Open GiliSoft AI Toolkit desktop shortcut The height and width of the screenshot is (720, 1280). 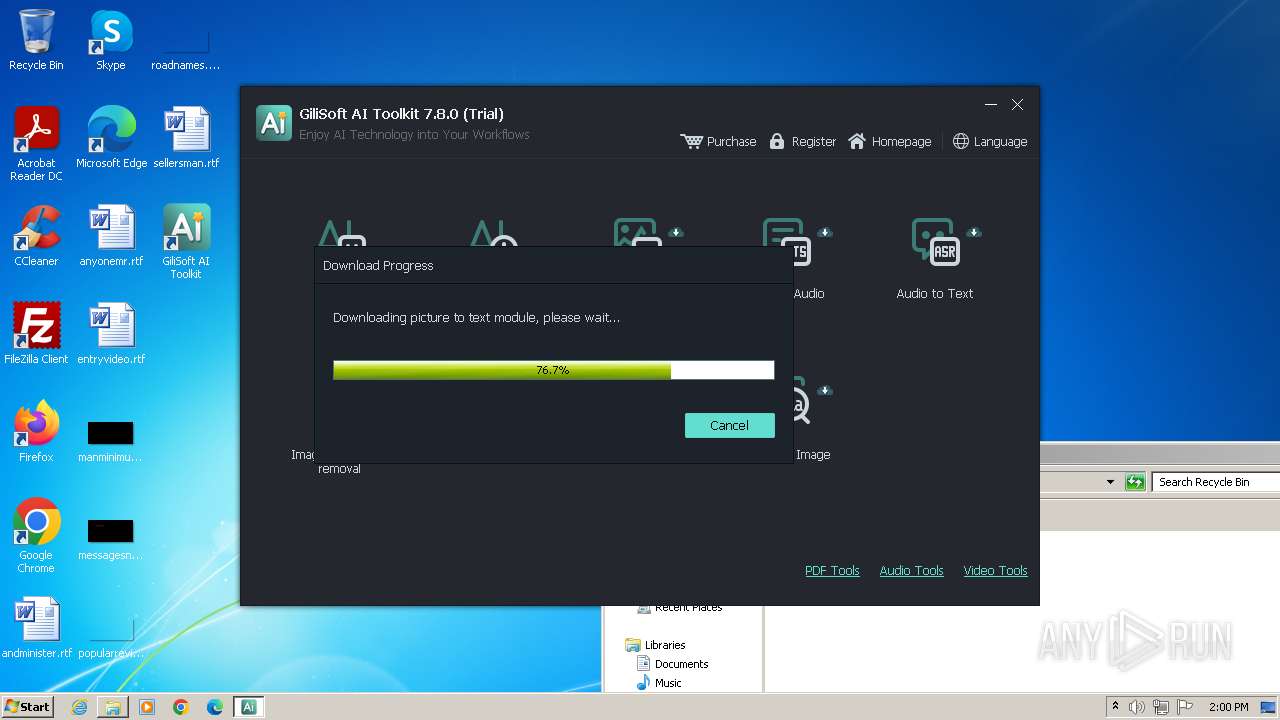click(x=186, y=242)
